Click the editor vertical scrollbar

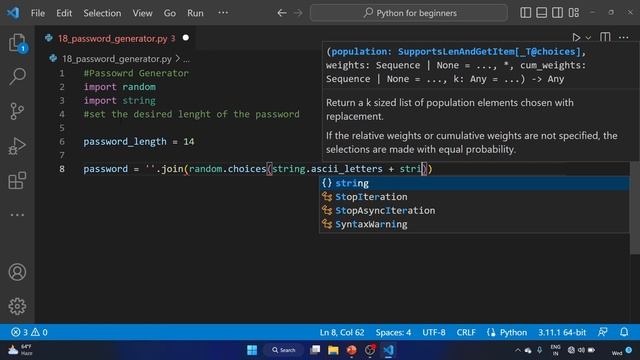click(635, 208)
